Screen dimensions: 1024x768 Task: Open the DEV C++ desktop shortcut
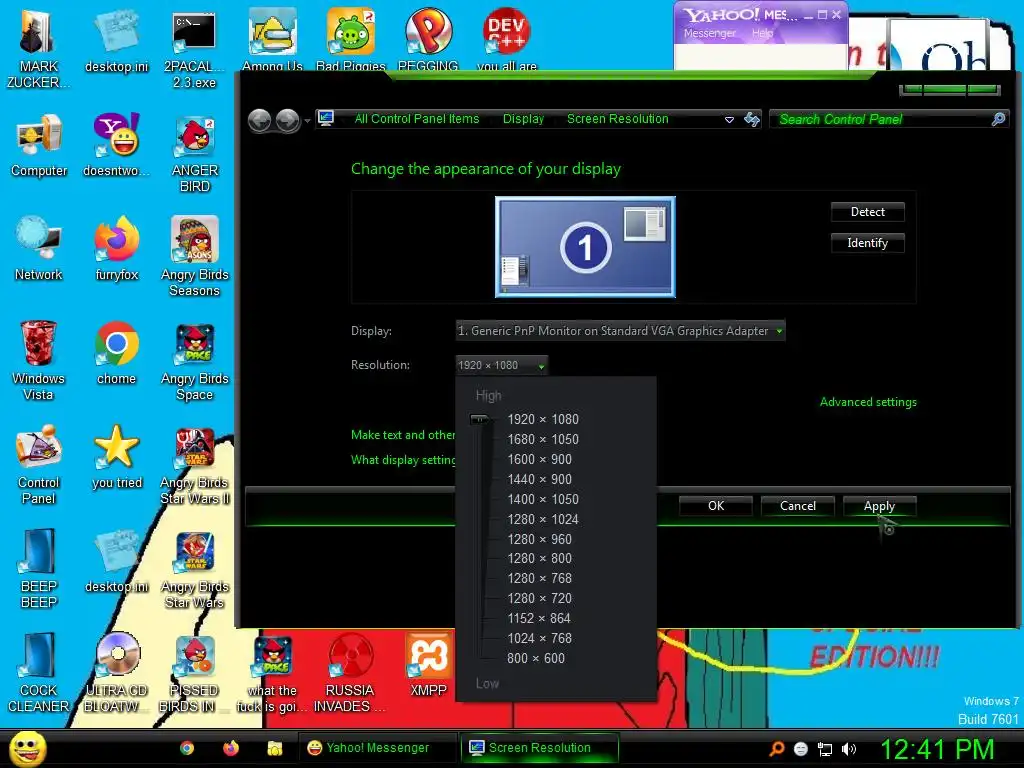tap(507, 39)
